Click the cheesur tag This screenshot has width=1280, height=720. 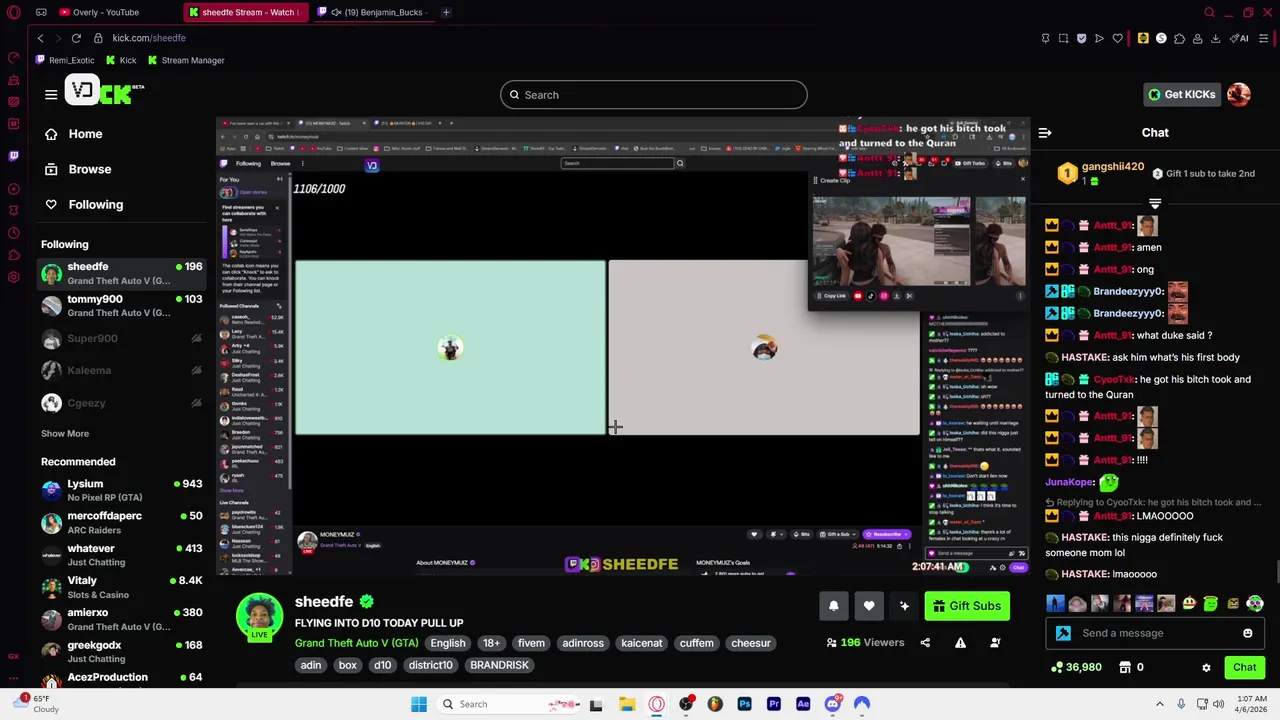(x=751, y=643)
